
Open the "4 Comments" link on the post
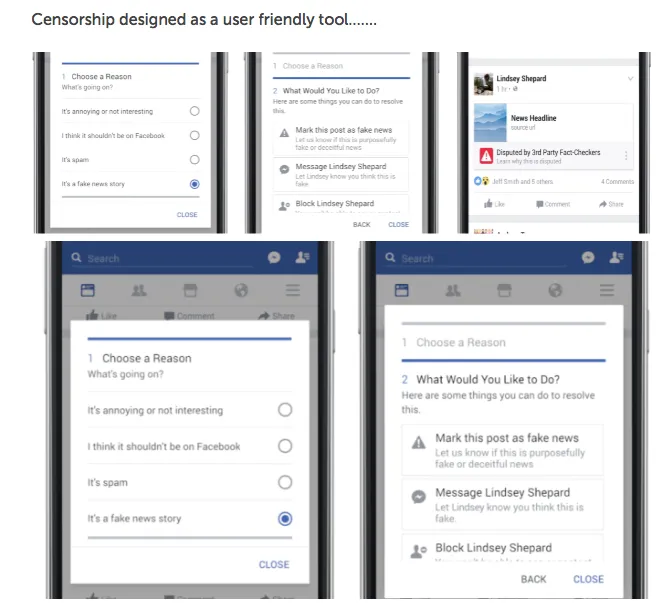[x=617, y=181]
